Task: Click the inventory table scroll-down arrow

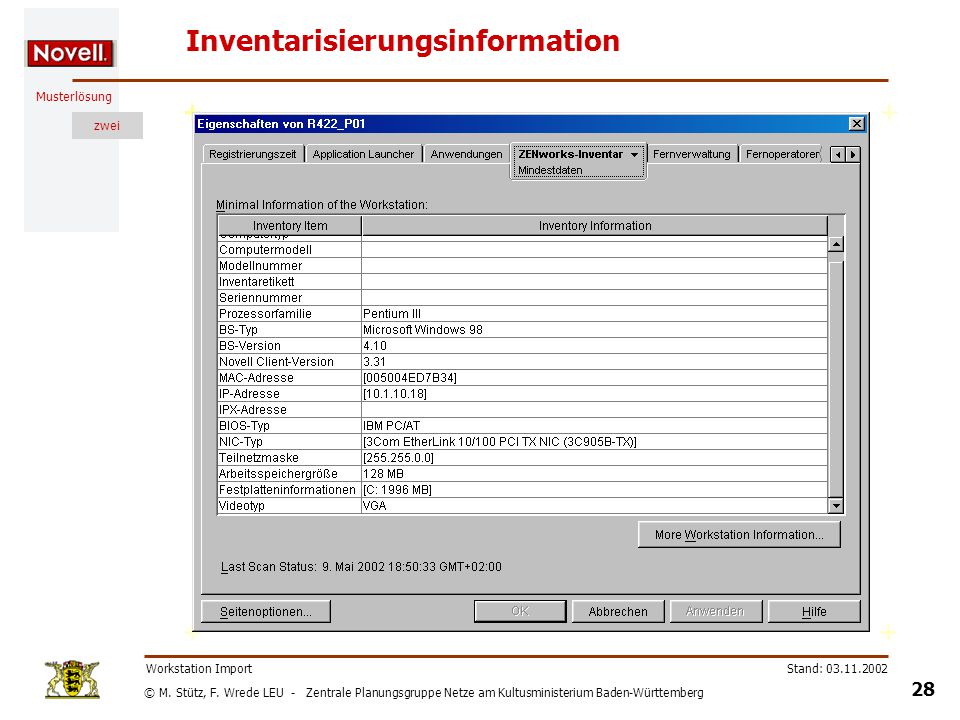Action: 836,506
